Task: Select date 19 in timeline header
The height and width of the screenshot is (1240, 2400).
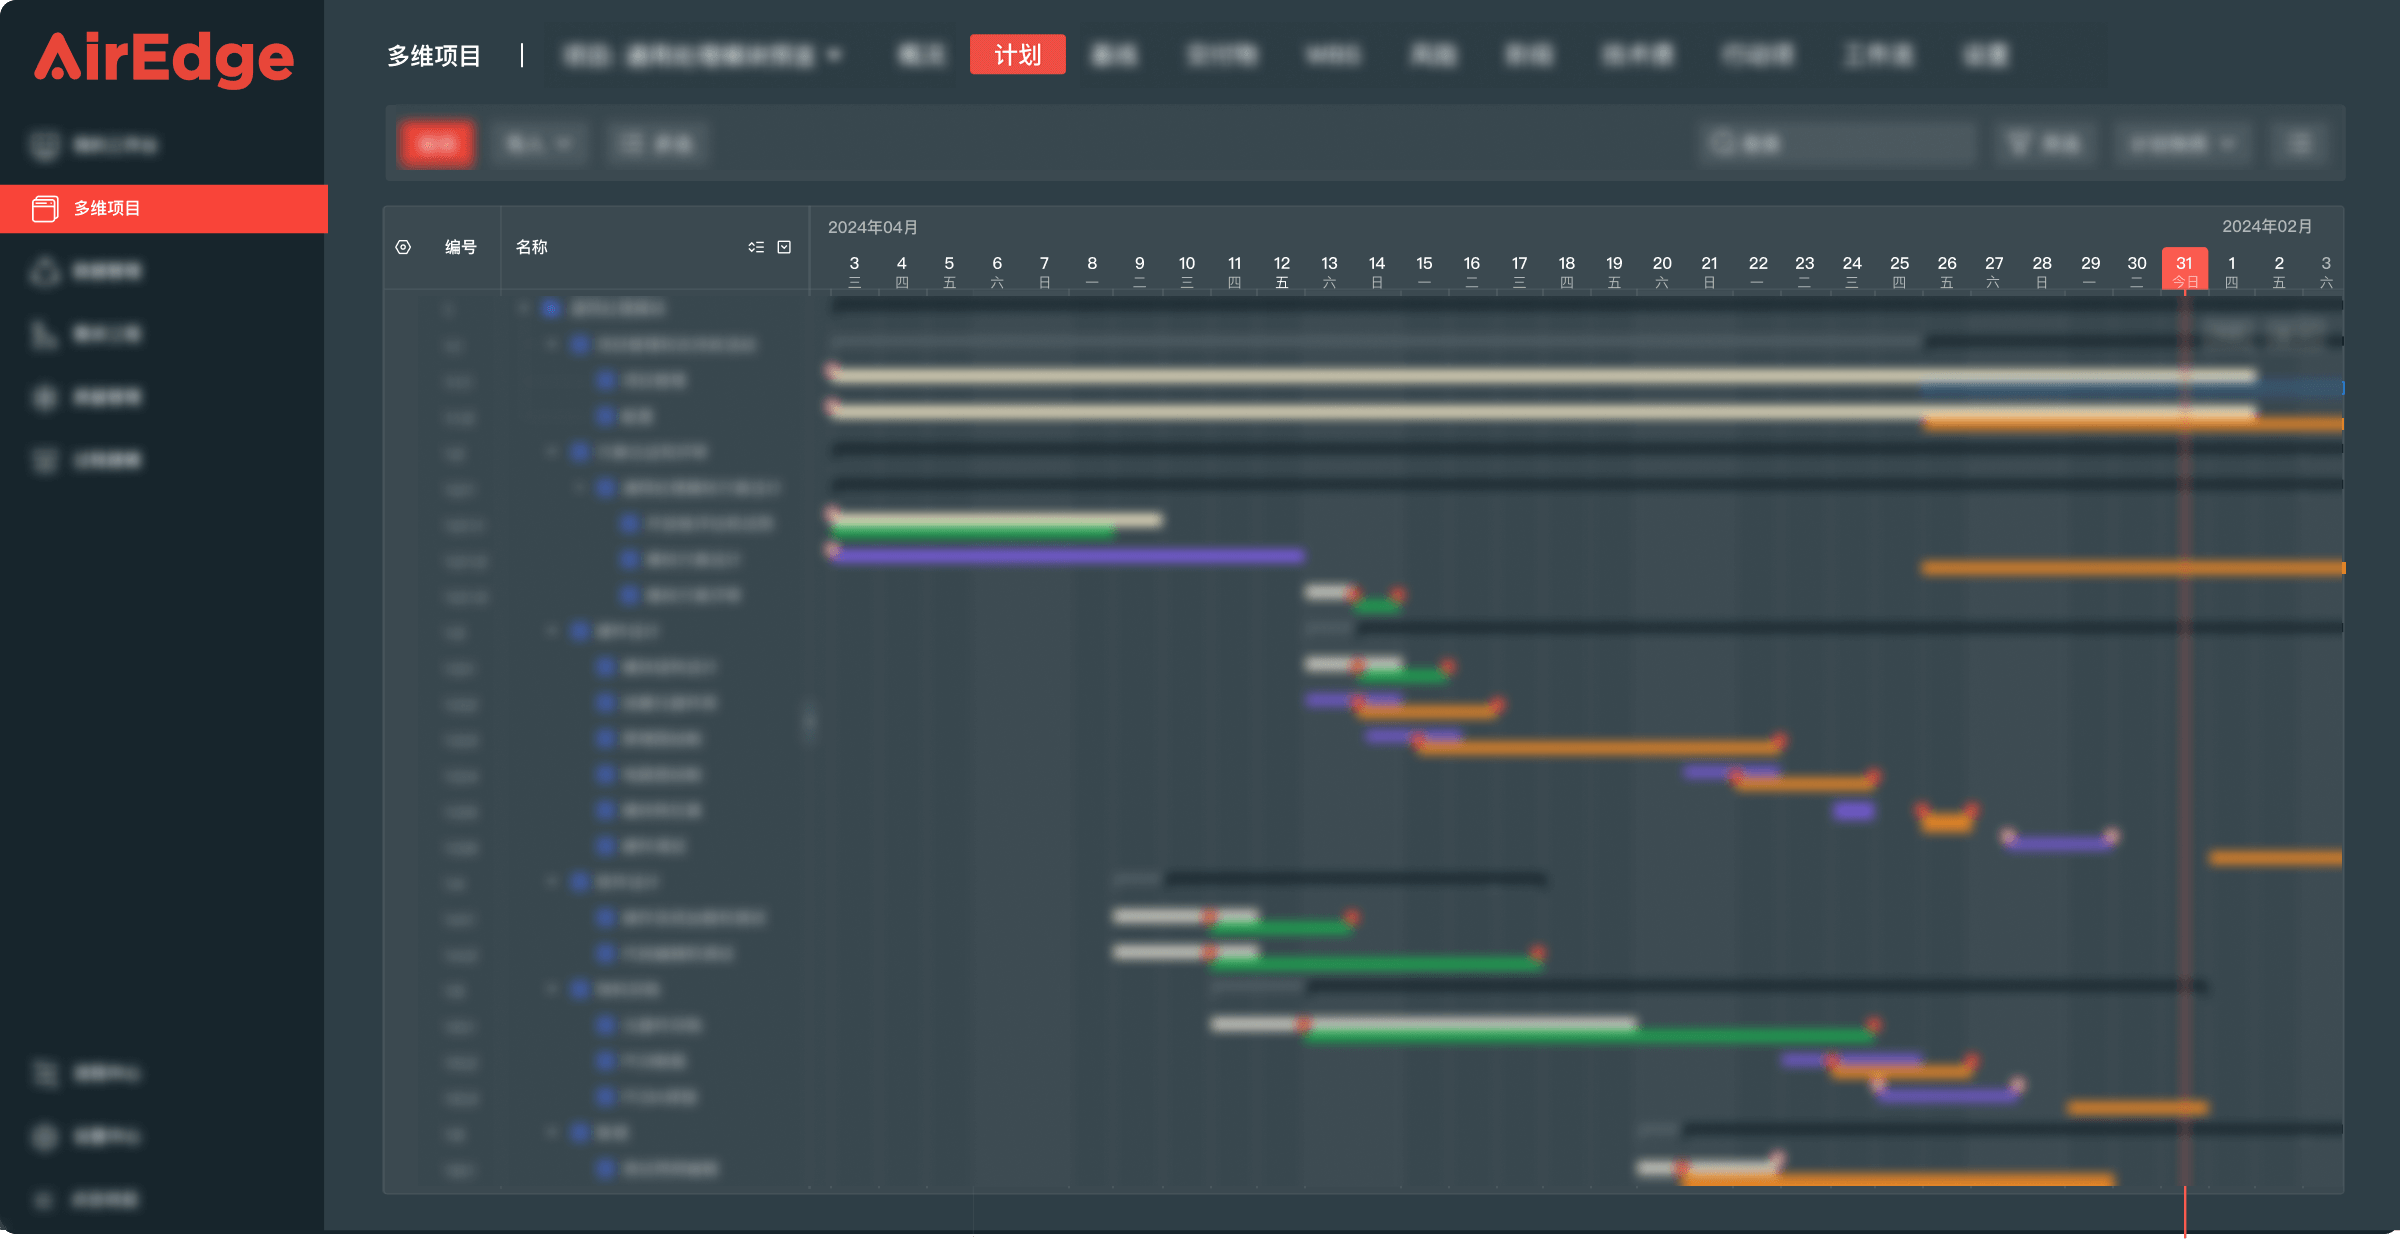Action: point(1614,271)
